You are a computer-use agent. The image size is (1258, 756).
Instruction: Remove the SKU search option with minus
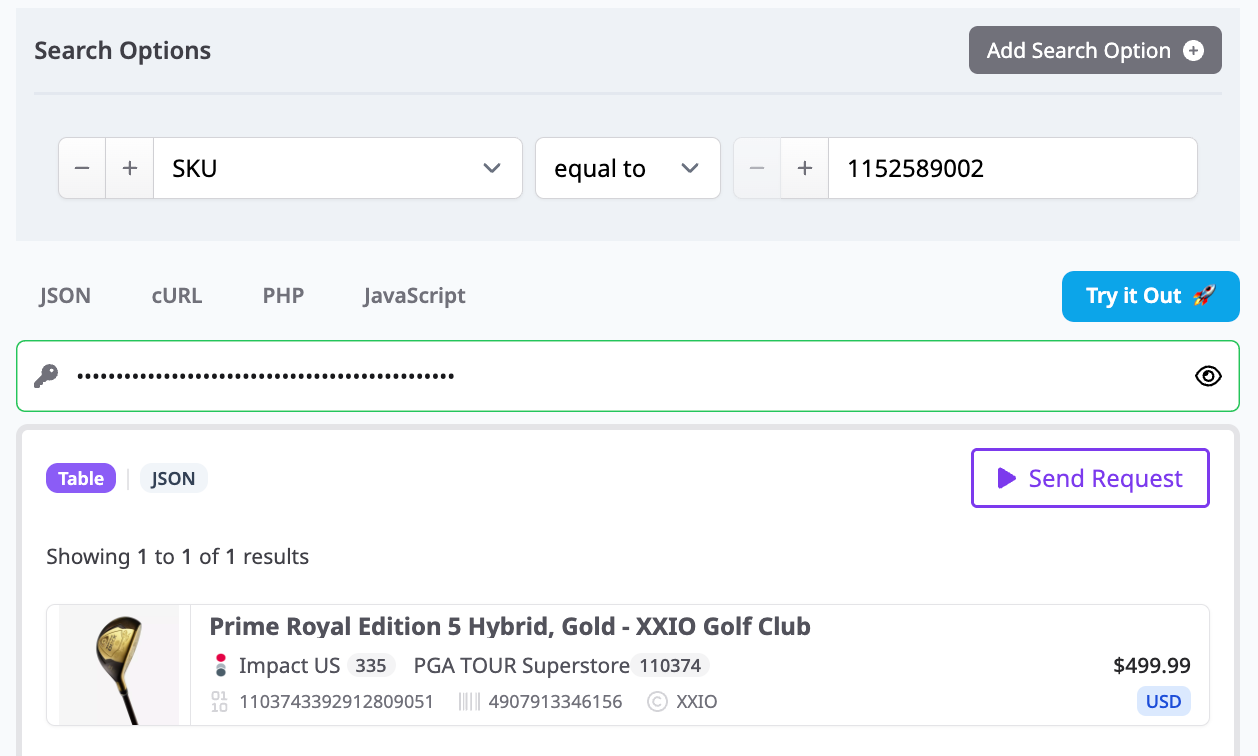click(x=82, y=168)
